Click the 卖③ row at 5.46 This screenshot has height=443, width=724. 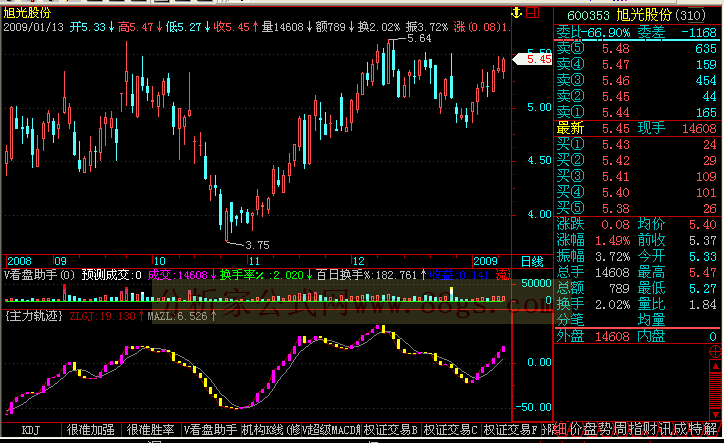(636, 80)
